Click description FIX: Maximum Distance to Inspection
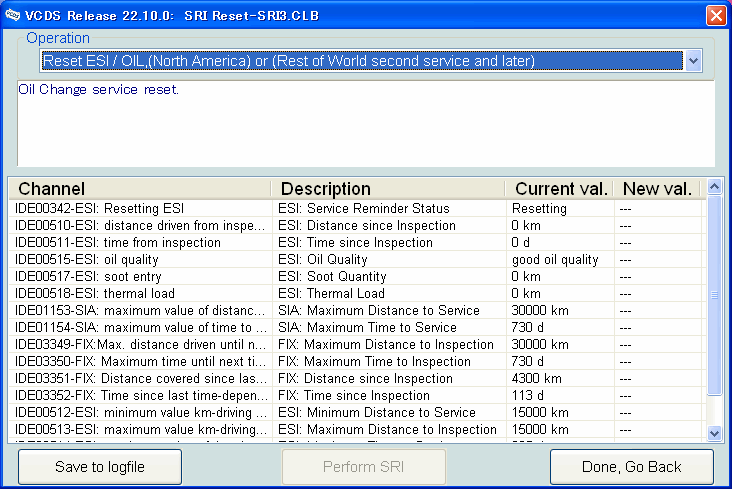This screenshot has height=489, width=732. [386, 345]
